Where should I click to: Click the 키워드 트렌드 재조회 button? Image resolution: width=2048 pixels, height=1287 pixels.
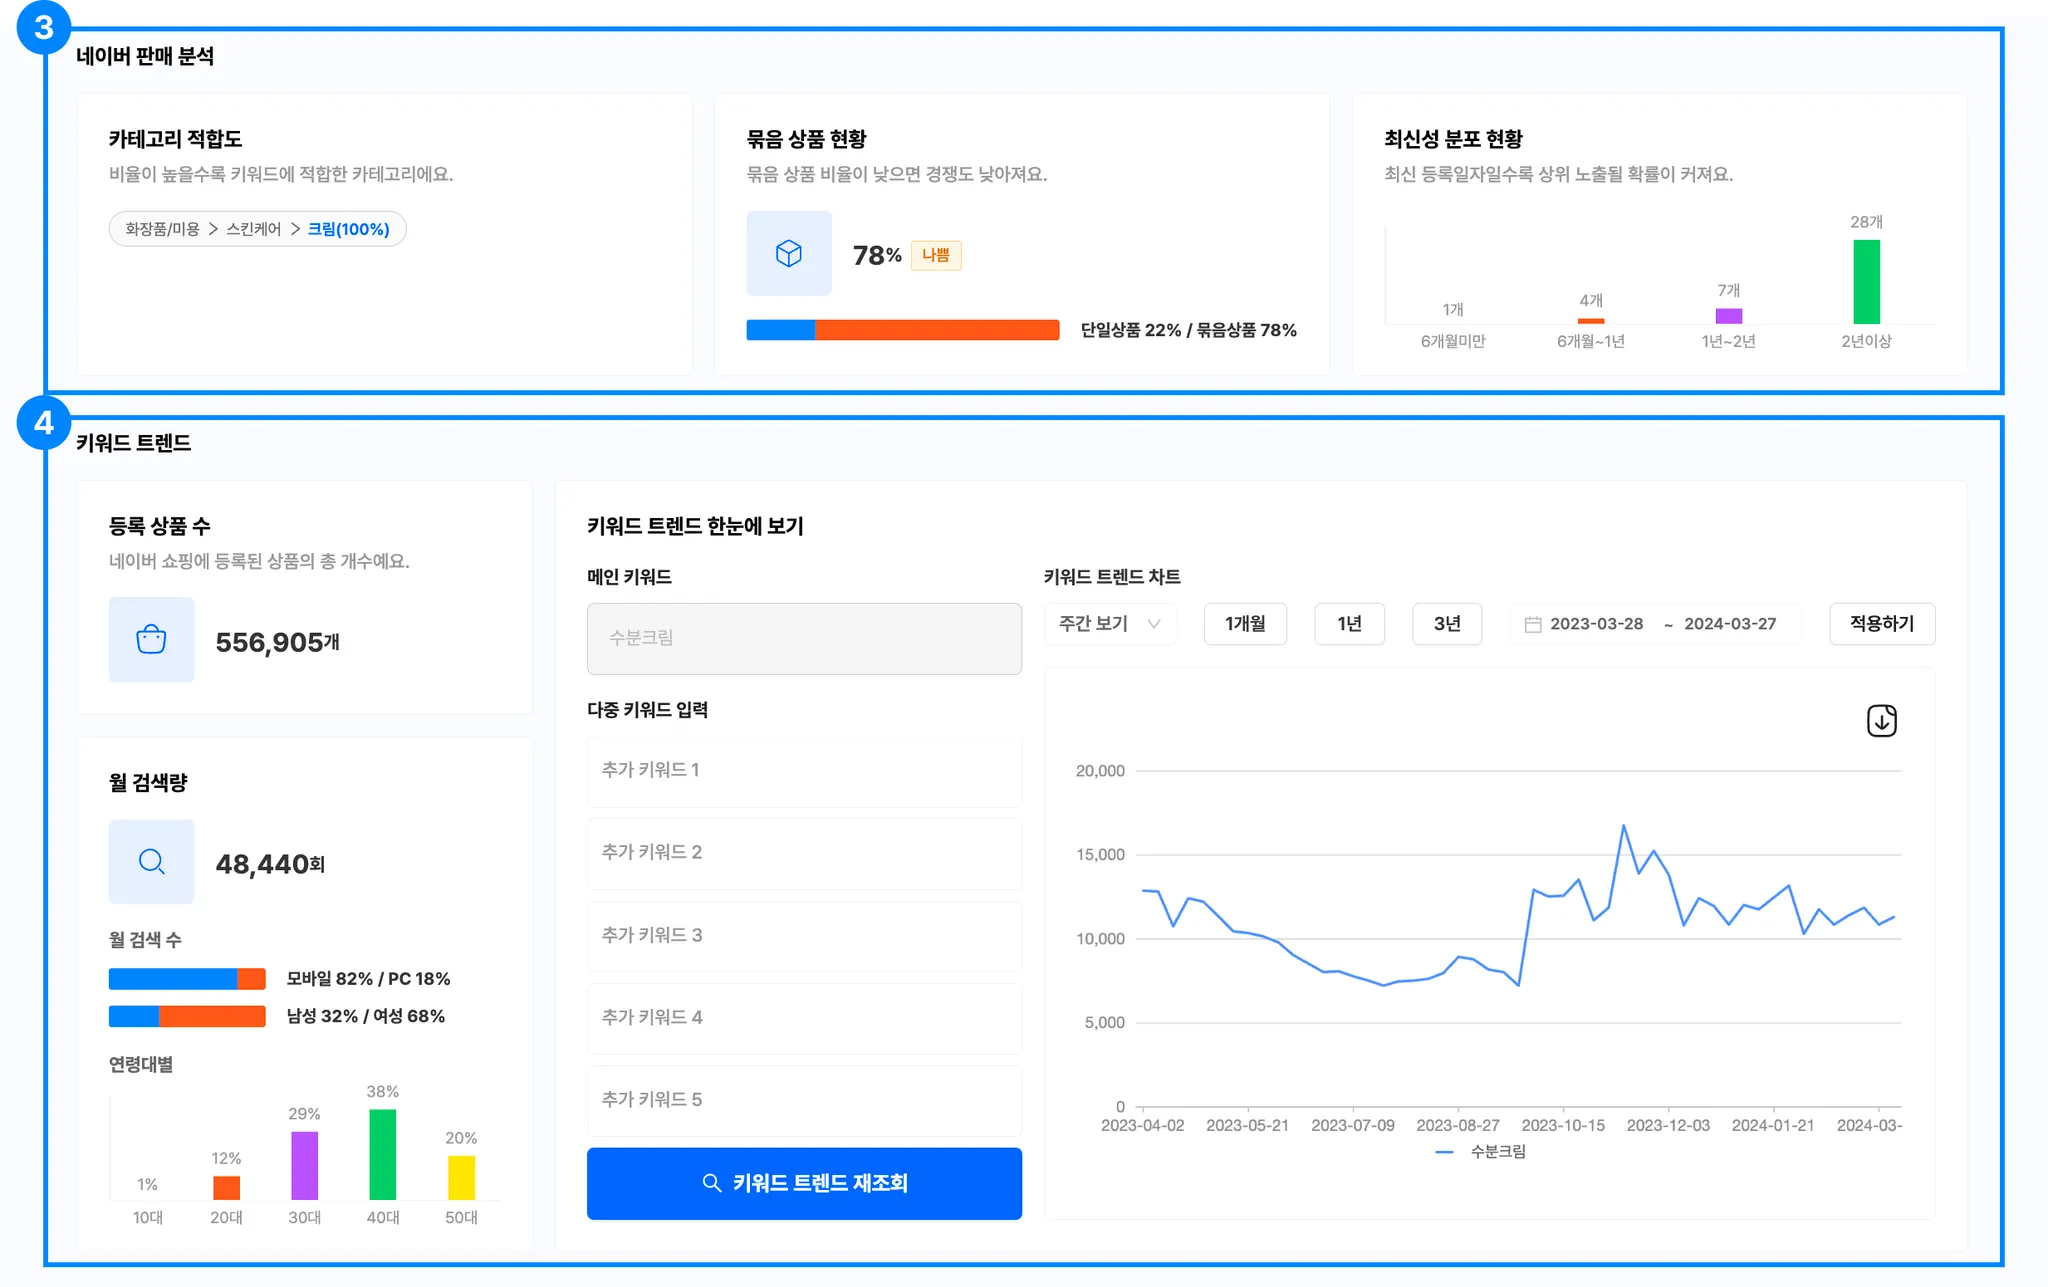[804, 1183]
